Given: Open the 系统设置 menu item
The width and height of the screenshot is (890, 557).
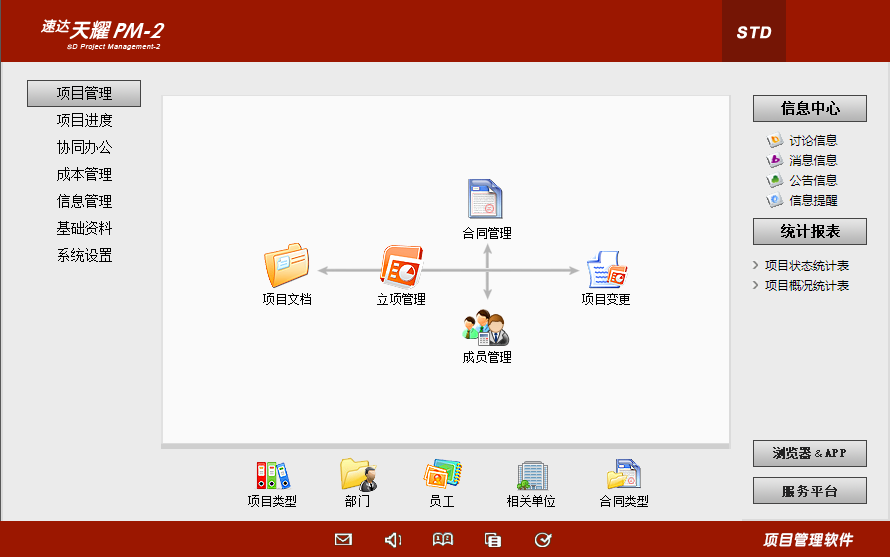Looking at the screenshot, I should [84, 256].
